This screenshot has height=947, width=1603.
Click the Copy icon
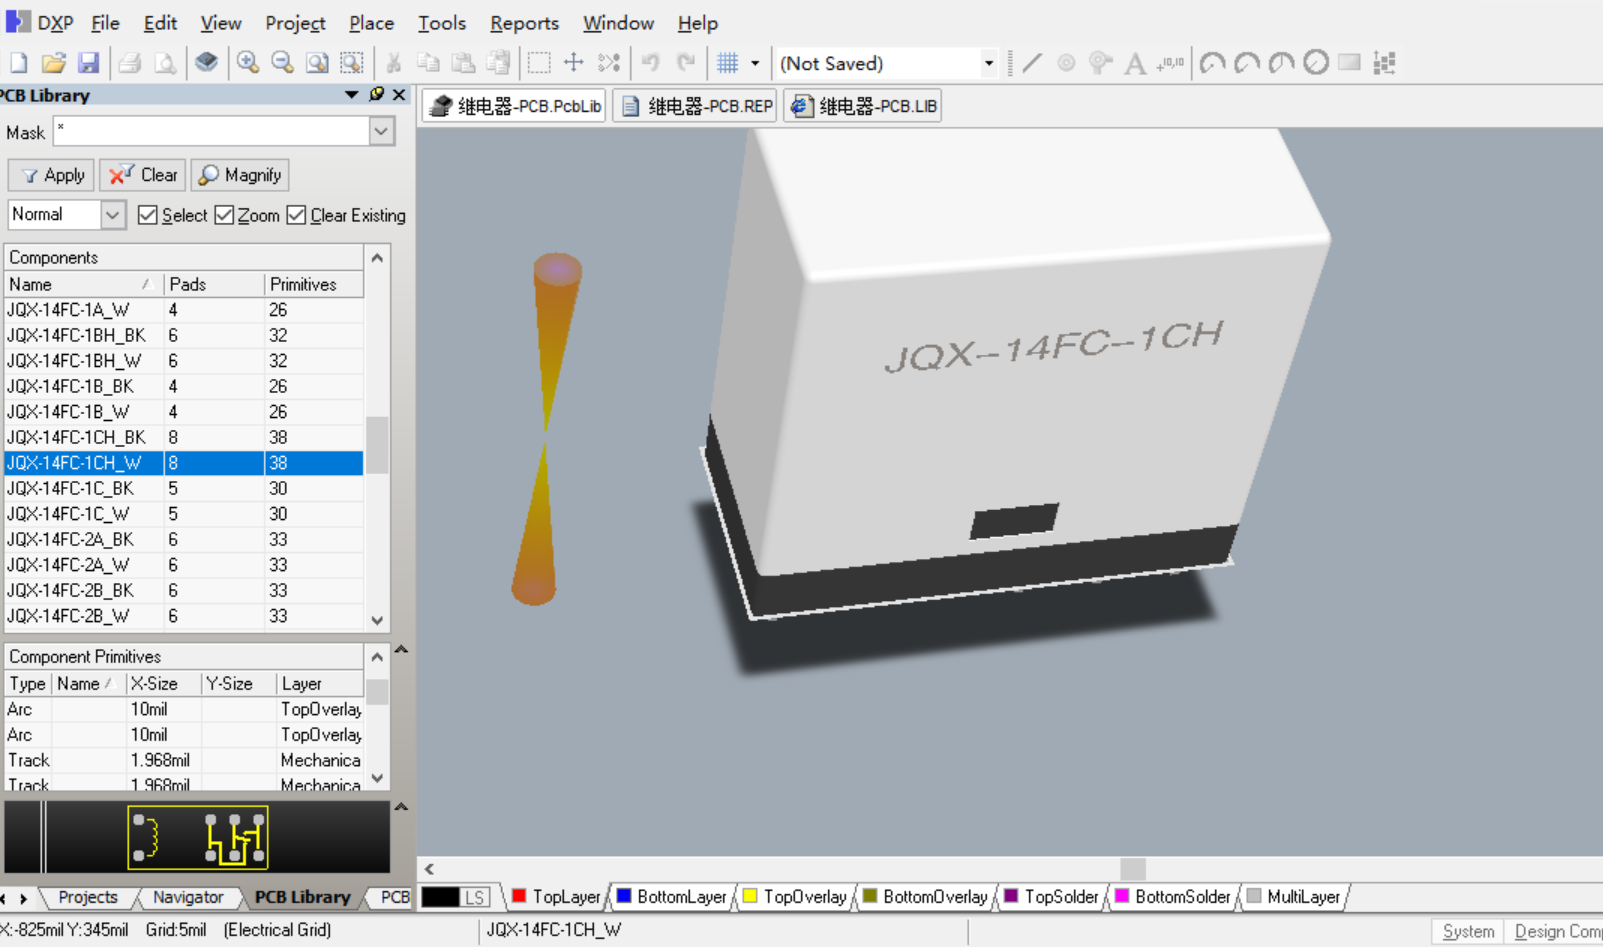(428, 63)
